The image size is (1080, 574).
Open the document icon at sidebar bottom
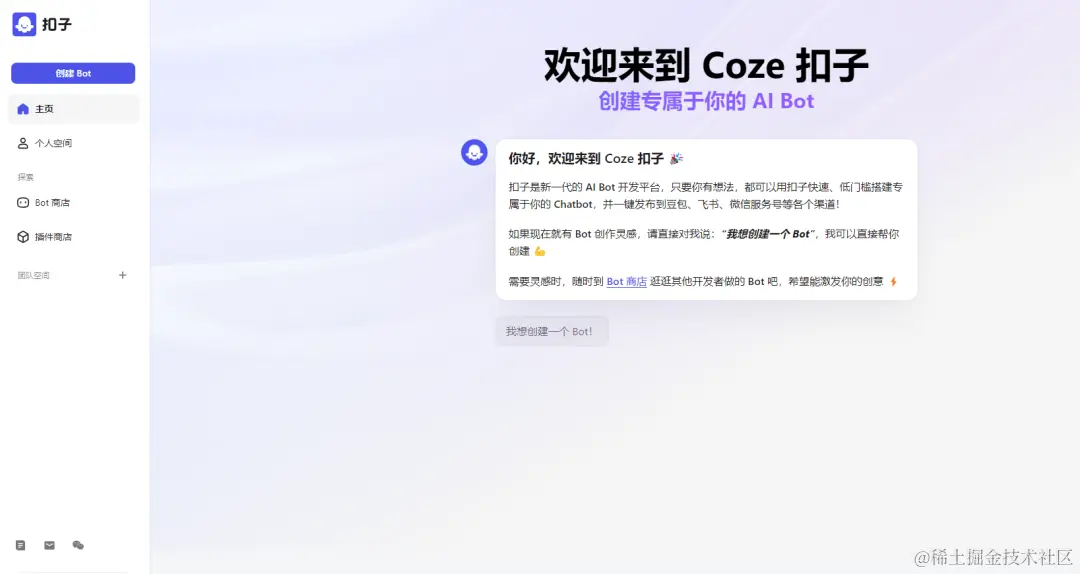click(21, 545)
